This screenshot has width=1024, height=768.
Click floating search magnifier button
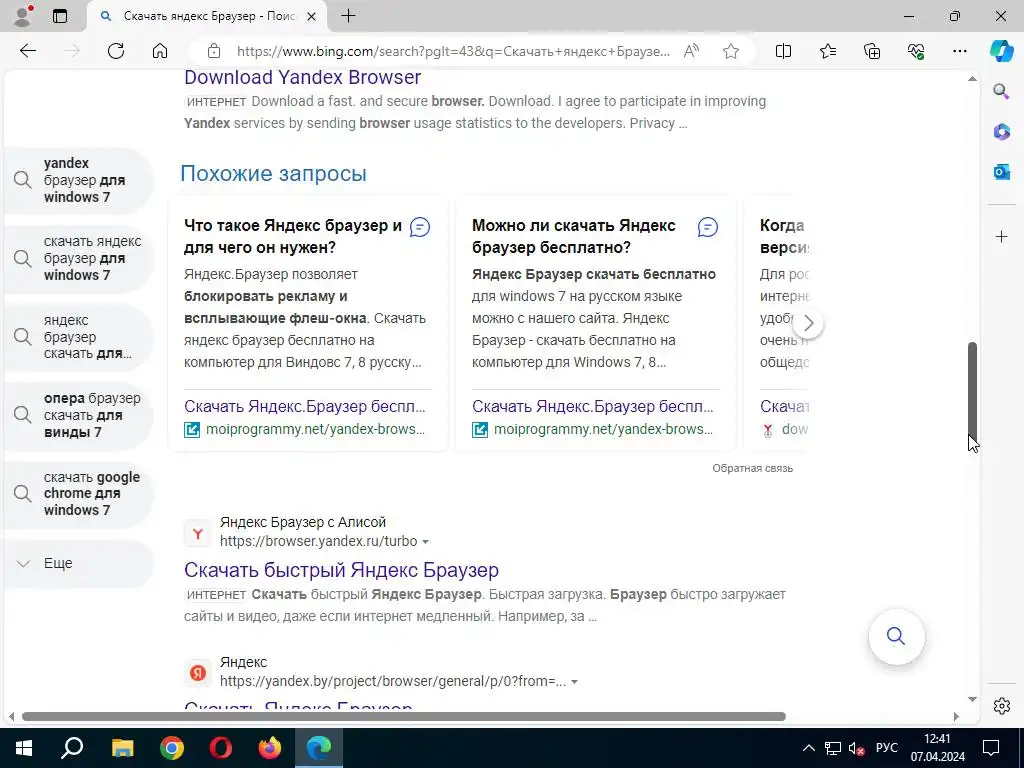896,636
